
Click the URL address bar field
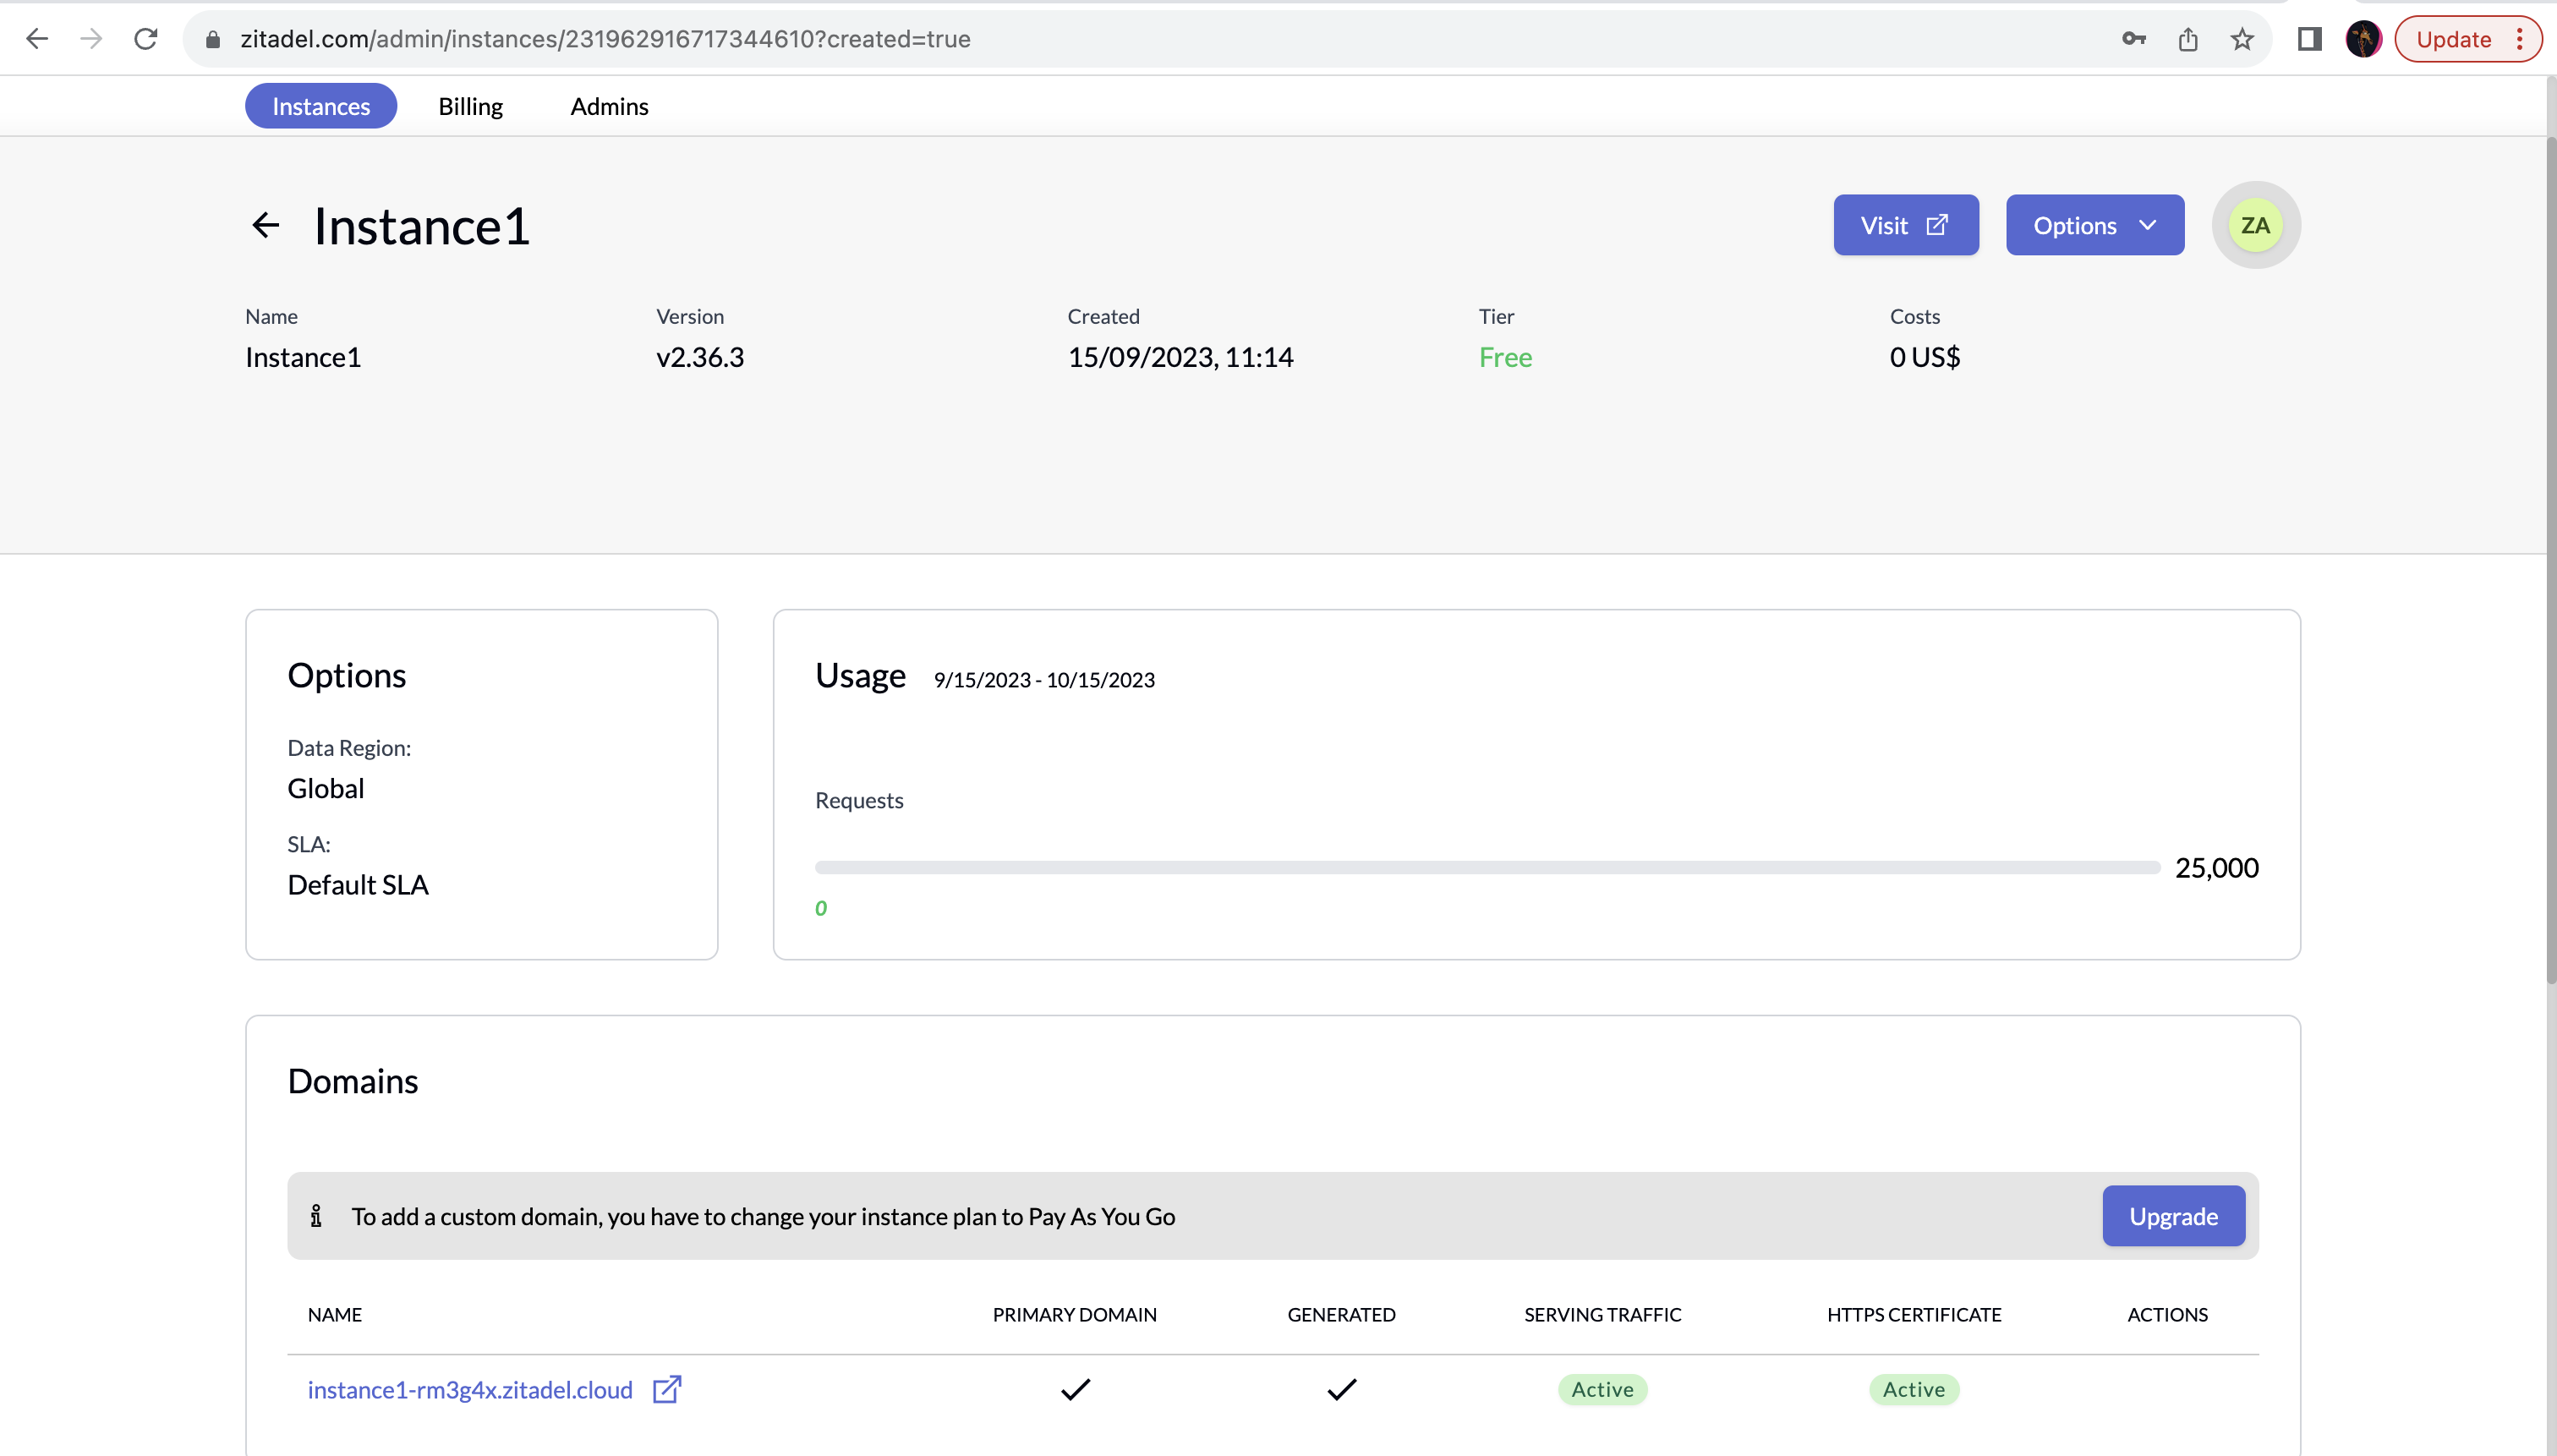[1100, 39]
